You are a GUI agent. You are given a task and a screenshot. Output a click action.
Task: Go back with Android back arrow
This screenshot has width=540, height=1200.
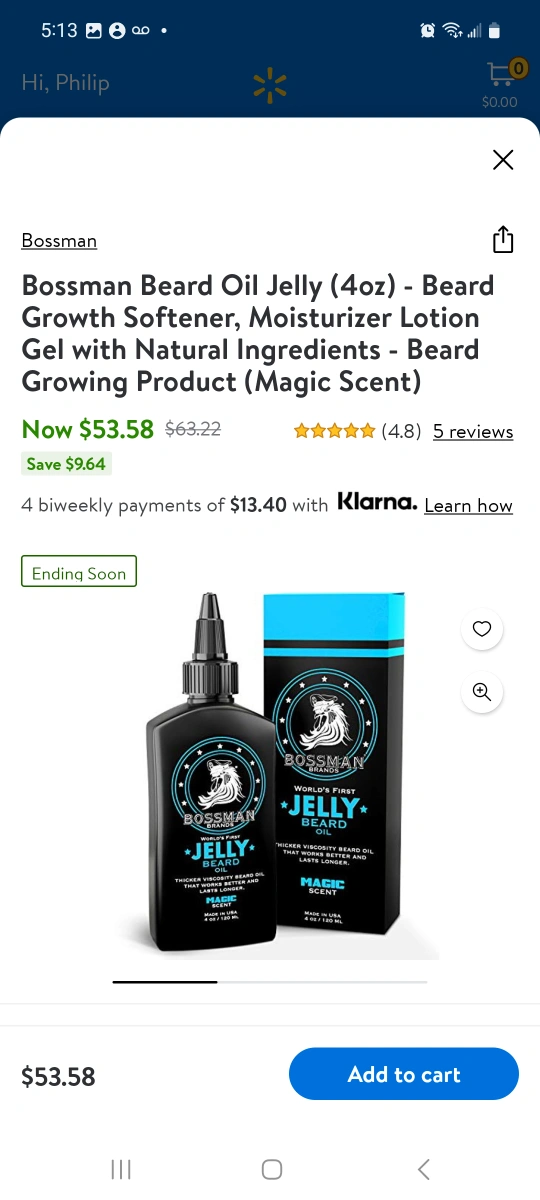[423, 1169]
